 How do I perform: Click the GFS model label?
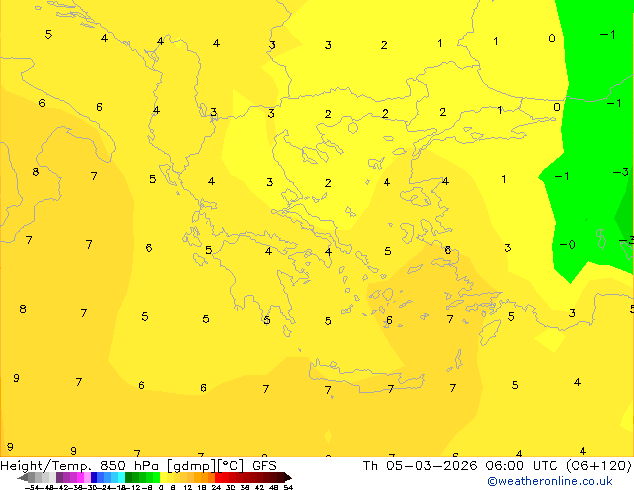pos(264,466)
